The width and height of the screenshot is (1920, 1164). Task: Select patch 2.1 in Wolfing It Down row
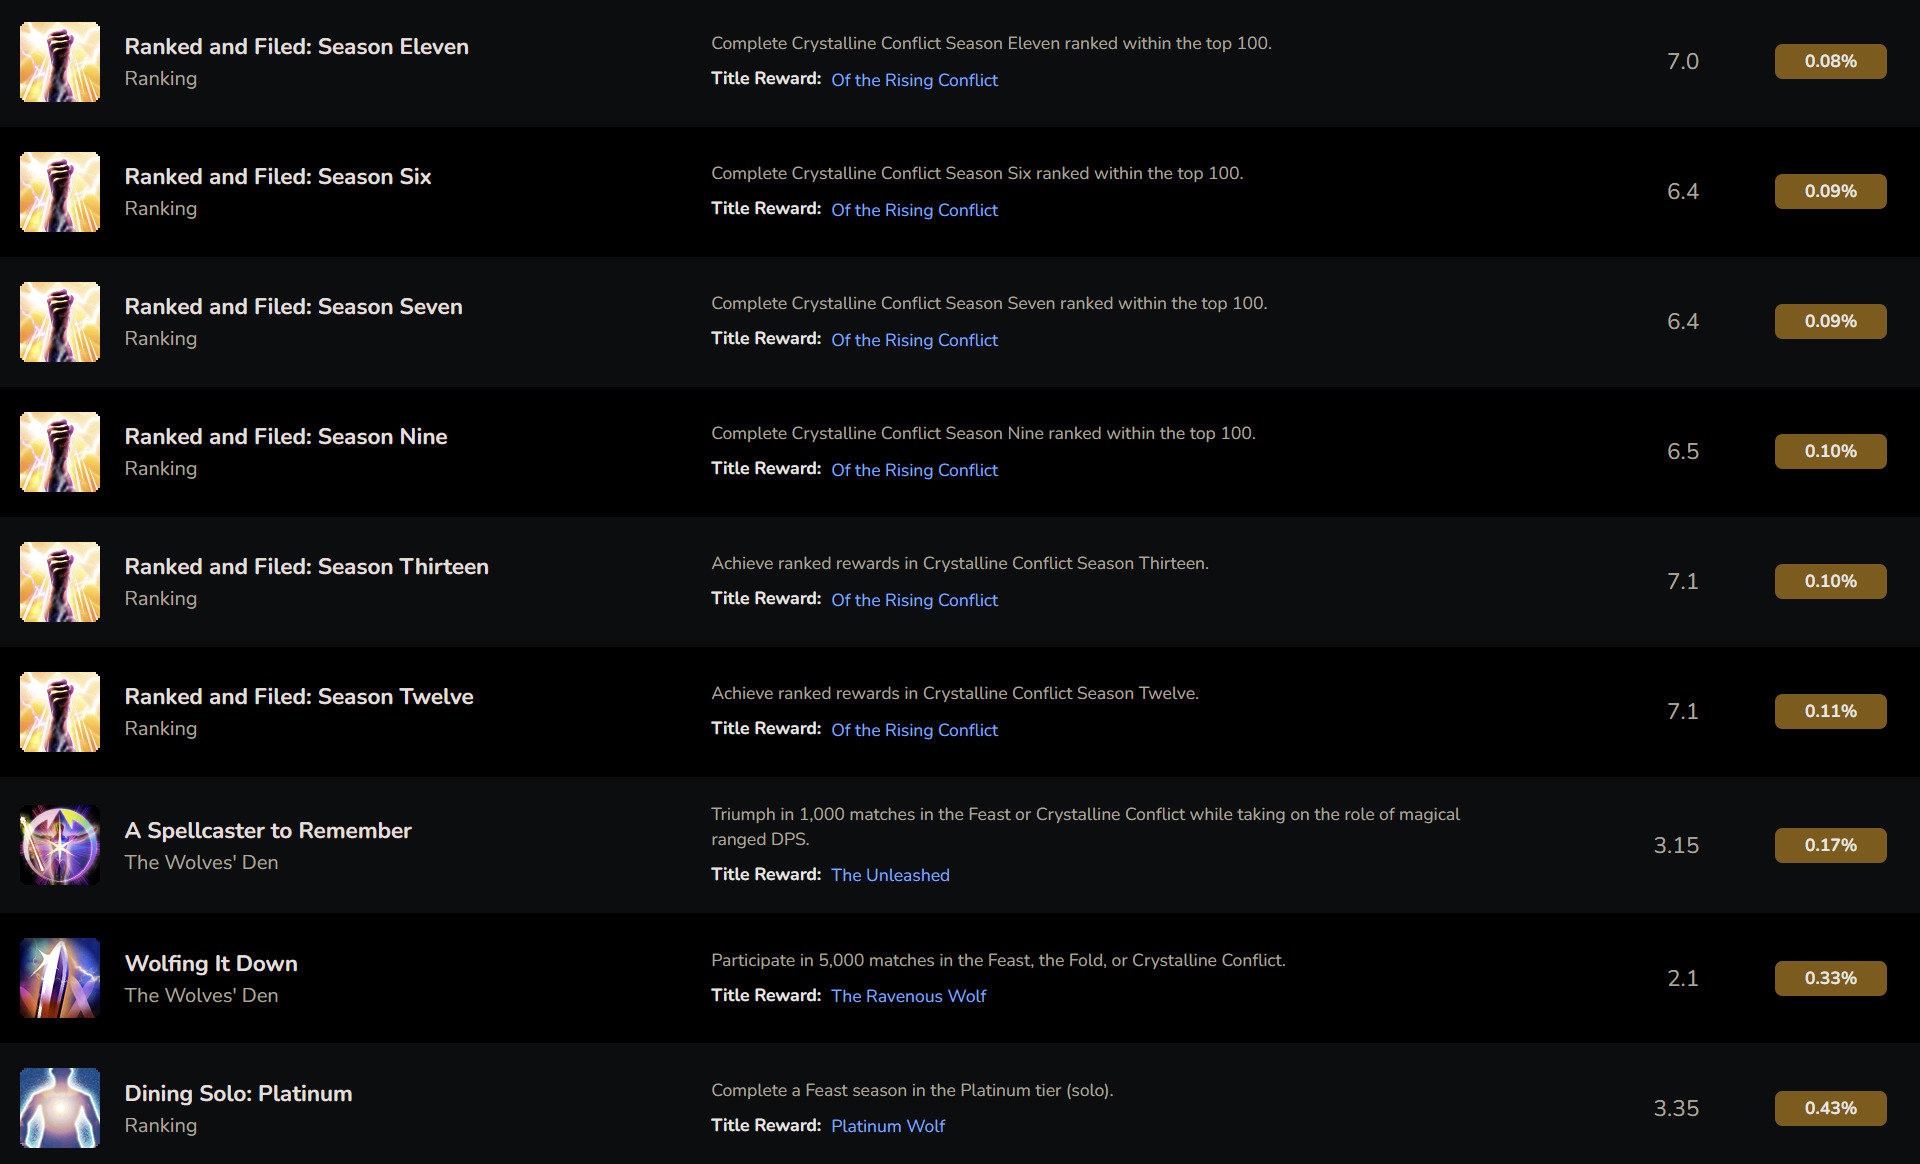click(1683, 978)
